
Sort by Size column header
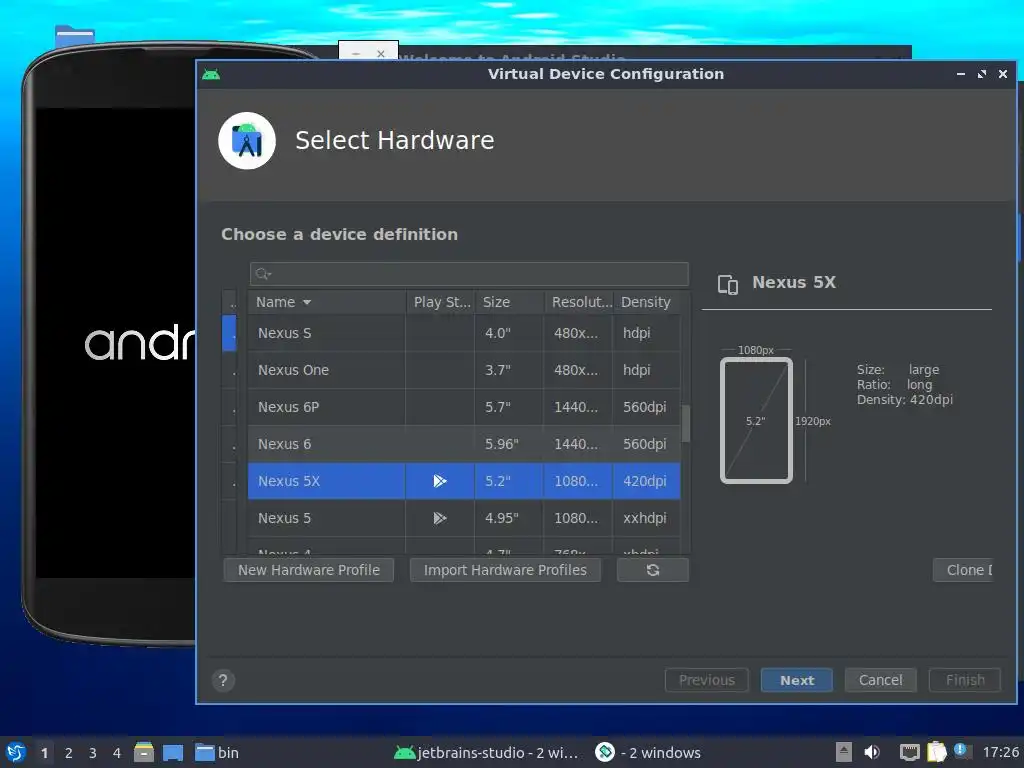coord(509,302)
